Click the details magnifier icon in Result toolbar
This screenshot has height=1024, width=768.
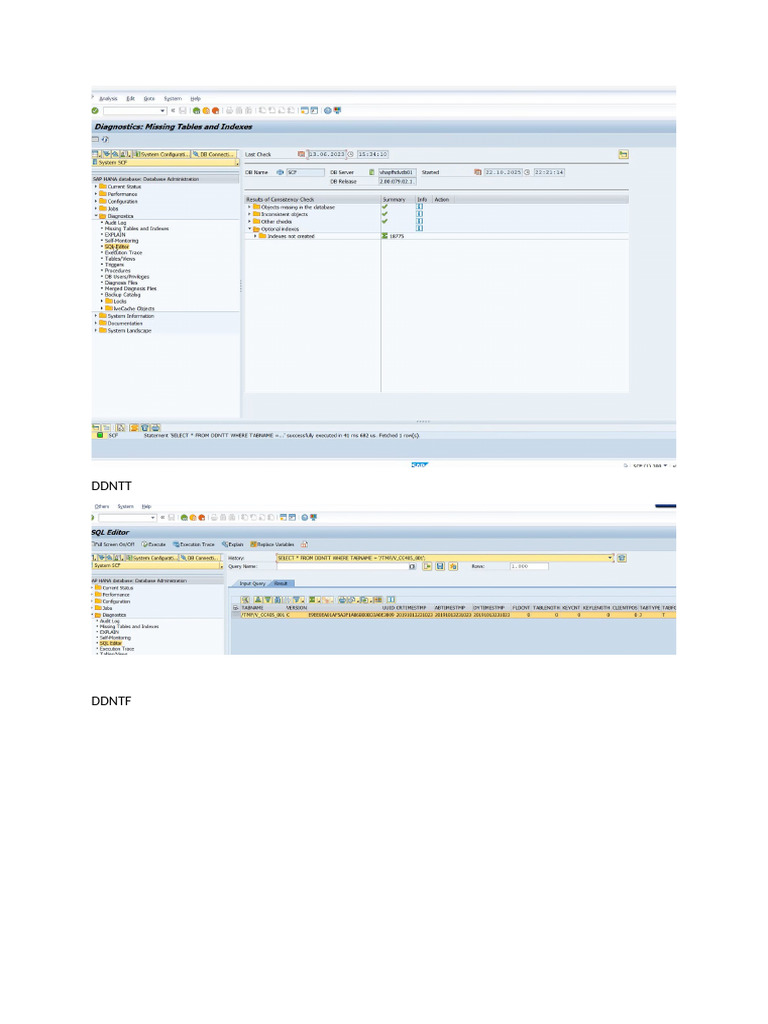point(245,599)
